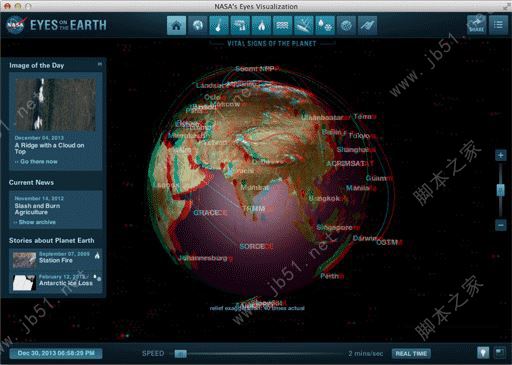Zoom out with the minus button

500,225
